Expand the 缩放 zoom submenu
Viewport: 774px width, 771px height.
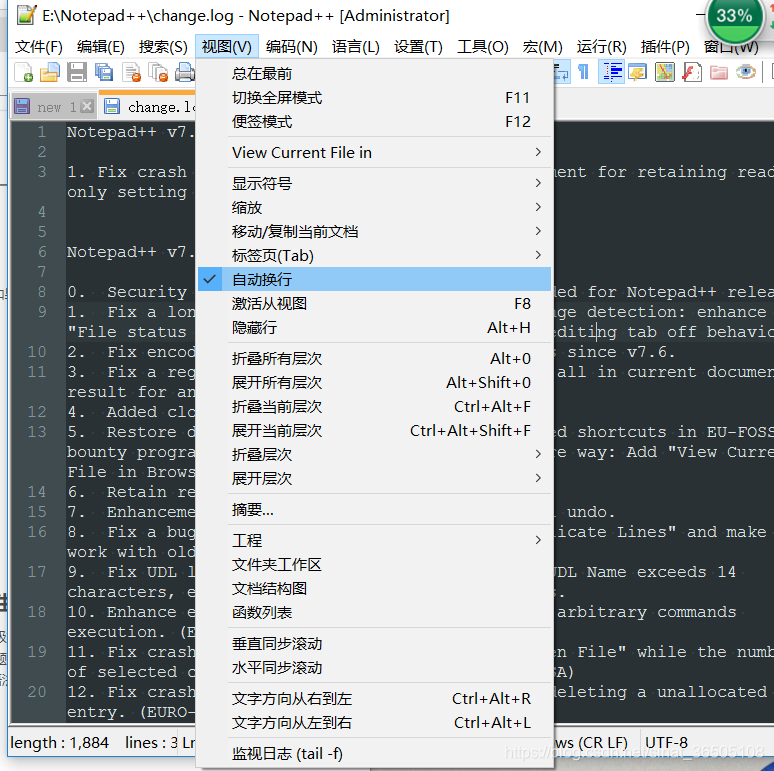(374, 207)
